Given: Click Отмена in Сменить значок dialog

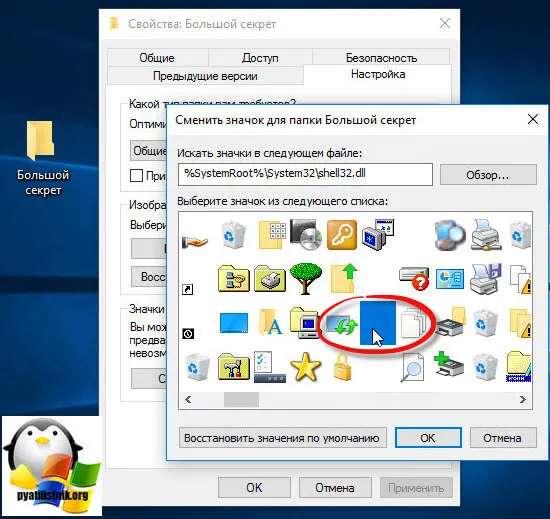Looking at the screenshot, I should click(503, 438).
